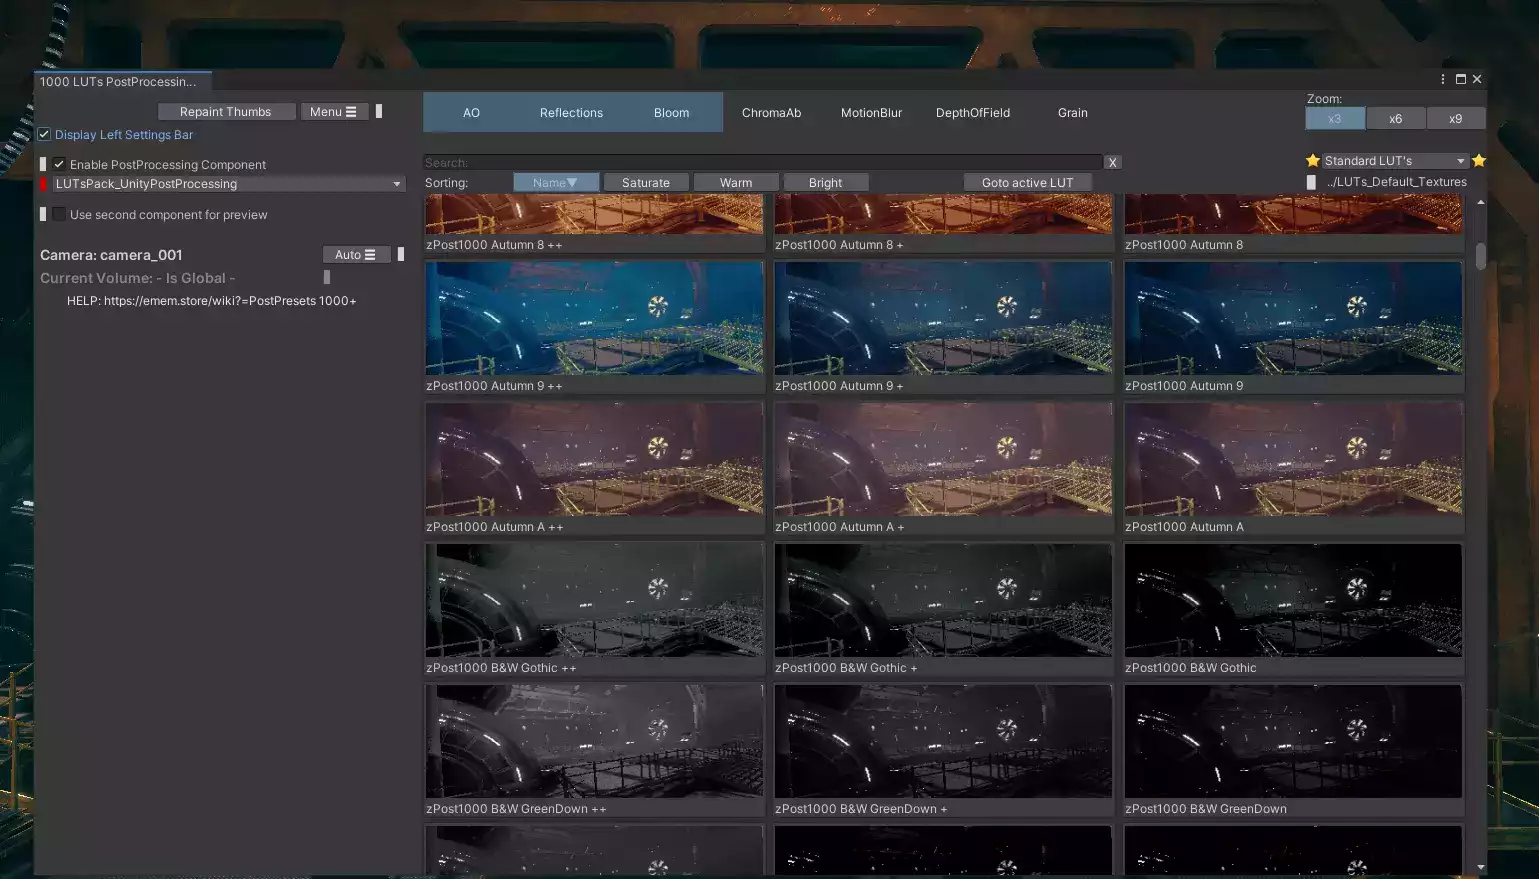
Task: Select the 1000 LUTs PostProcessing tab
Action: pos(122,82)
